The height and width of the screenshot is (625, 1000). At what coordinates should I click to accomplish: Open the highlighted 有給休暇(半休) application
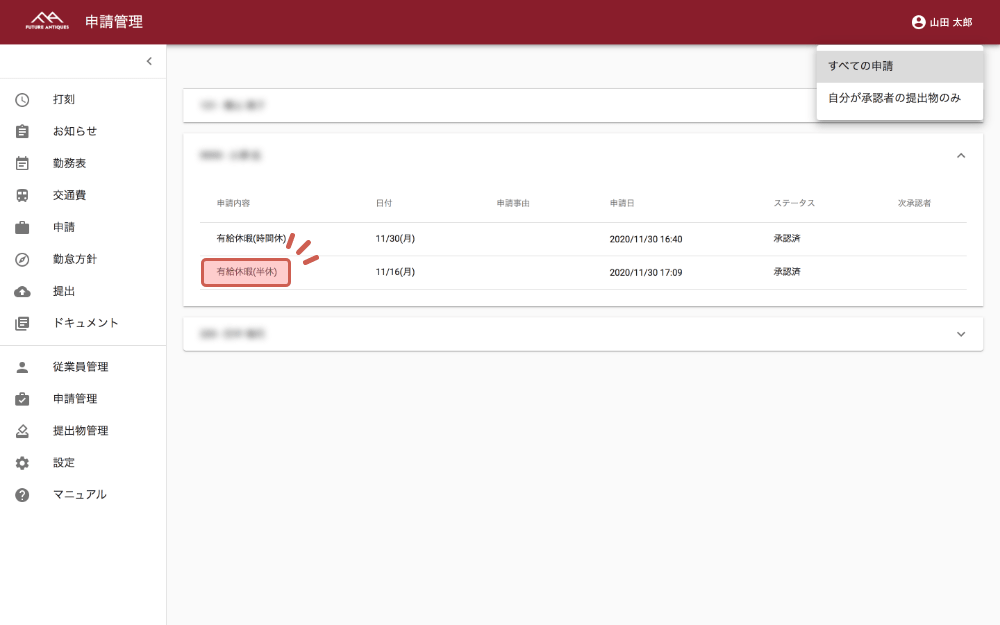(246, 272)
